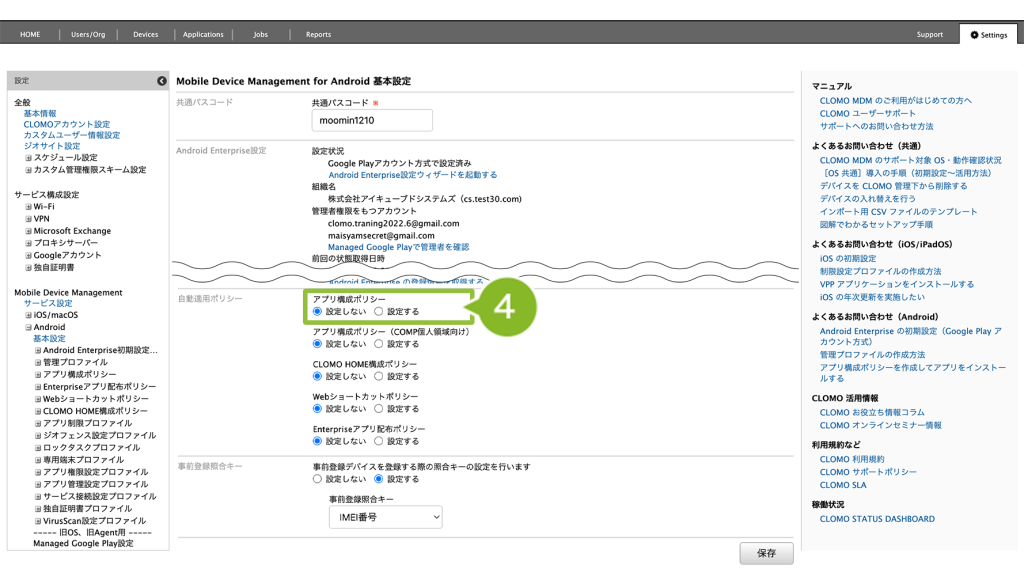Click the plus icon beside Googleアカウント

[29, 255]
